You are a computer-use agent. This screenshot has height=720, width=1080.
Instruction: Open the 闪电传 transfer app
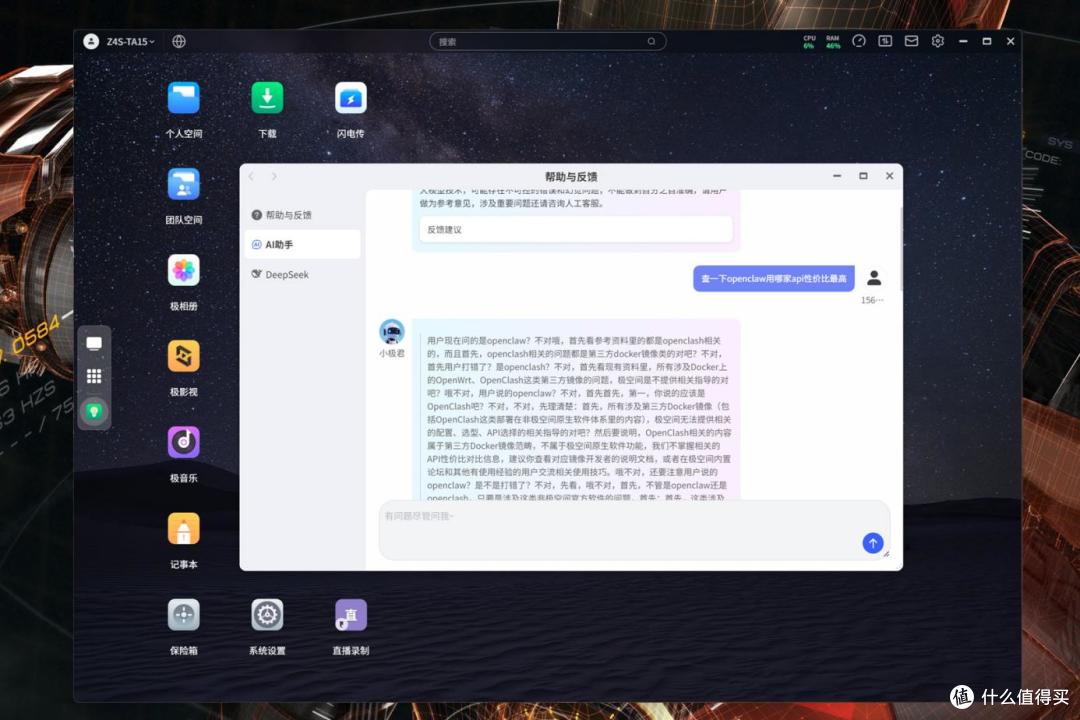tap(351, 99)
